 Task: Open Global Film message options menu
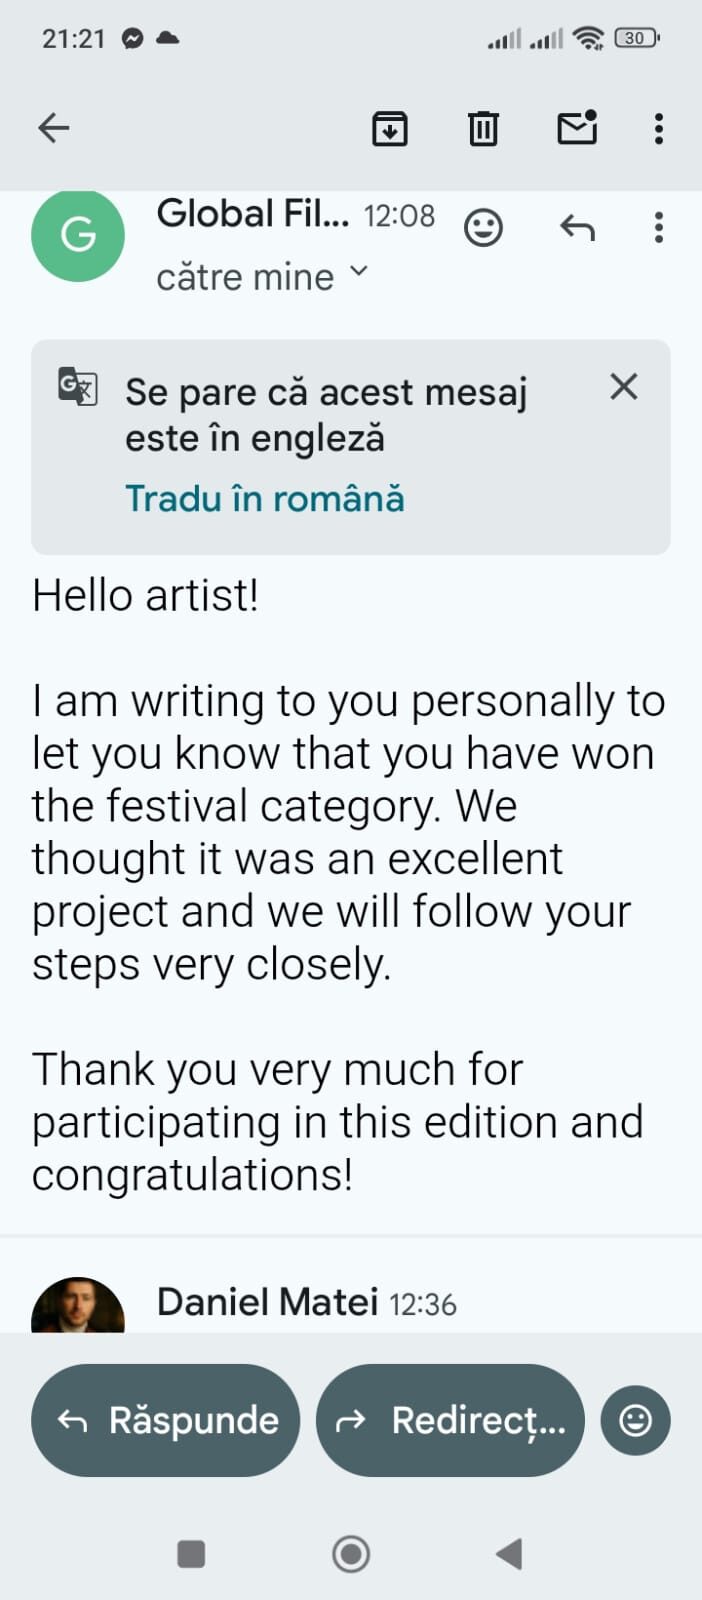coord(658,228)
